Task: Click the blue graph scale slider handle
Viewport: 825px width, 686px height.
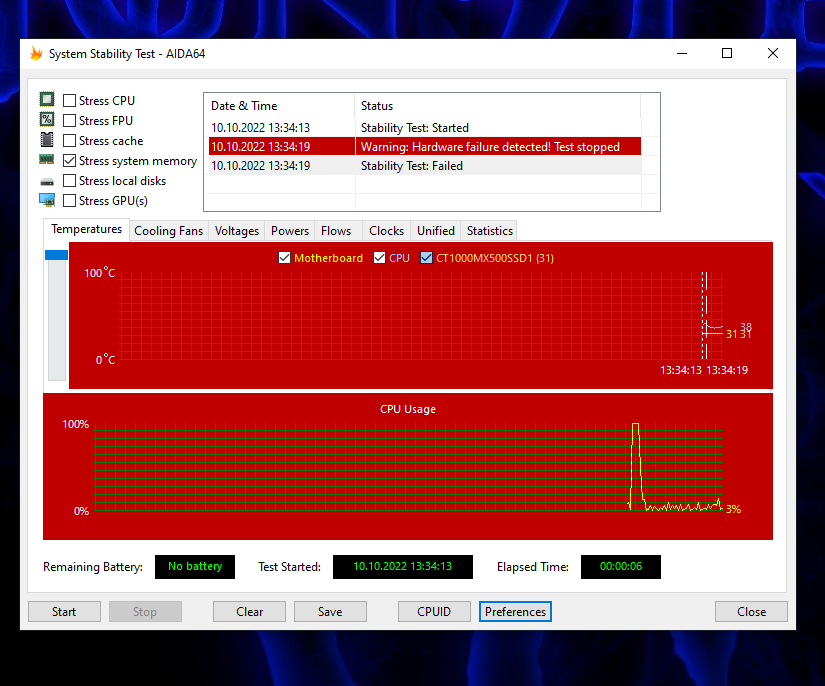Action: click(56, 255)
